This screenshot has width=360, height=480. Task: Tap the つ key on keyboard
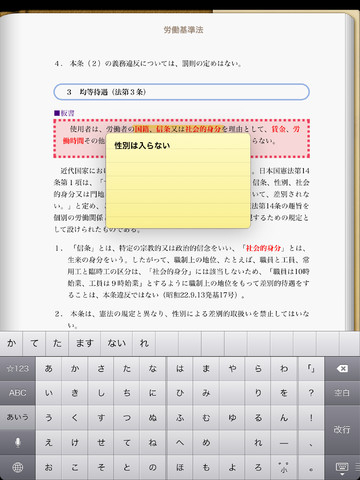coord(127,418)
